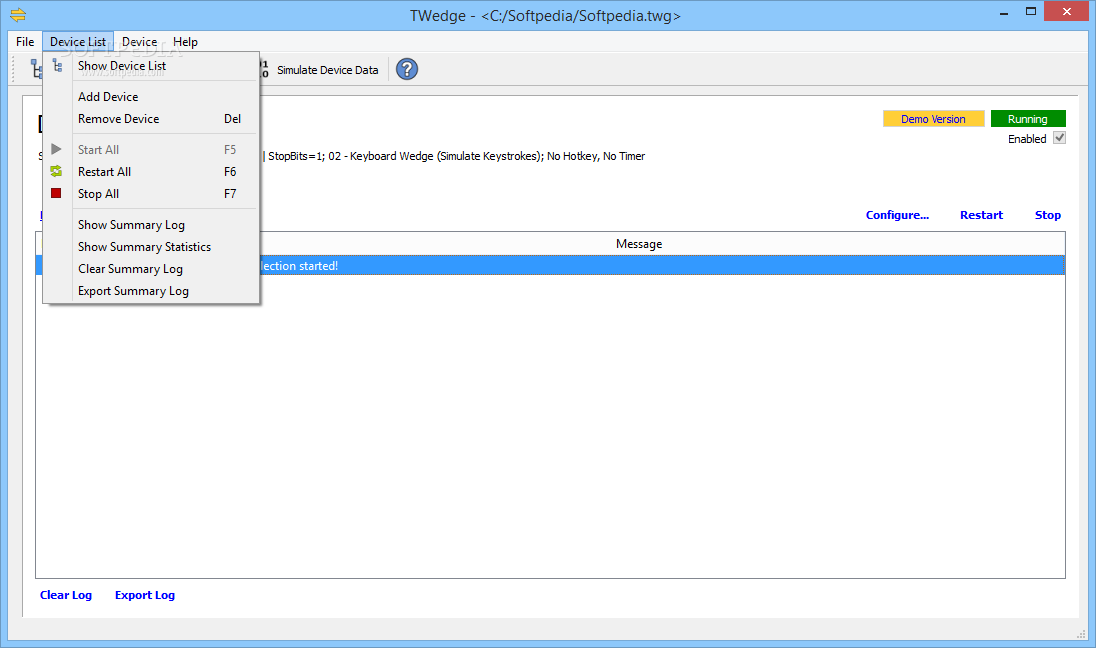Open the Device menu
This screenshot has width=1096, height=648.
point(139,42)
